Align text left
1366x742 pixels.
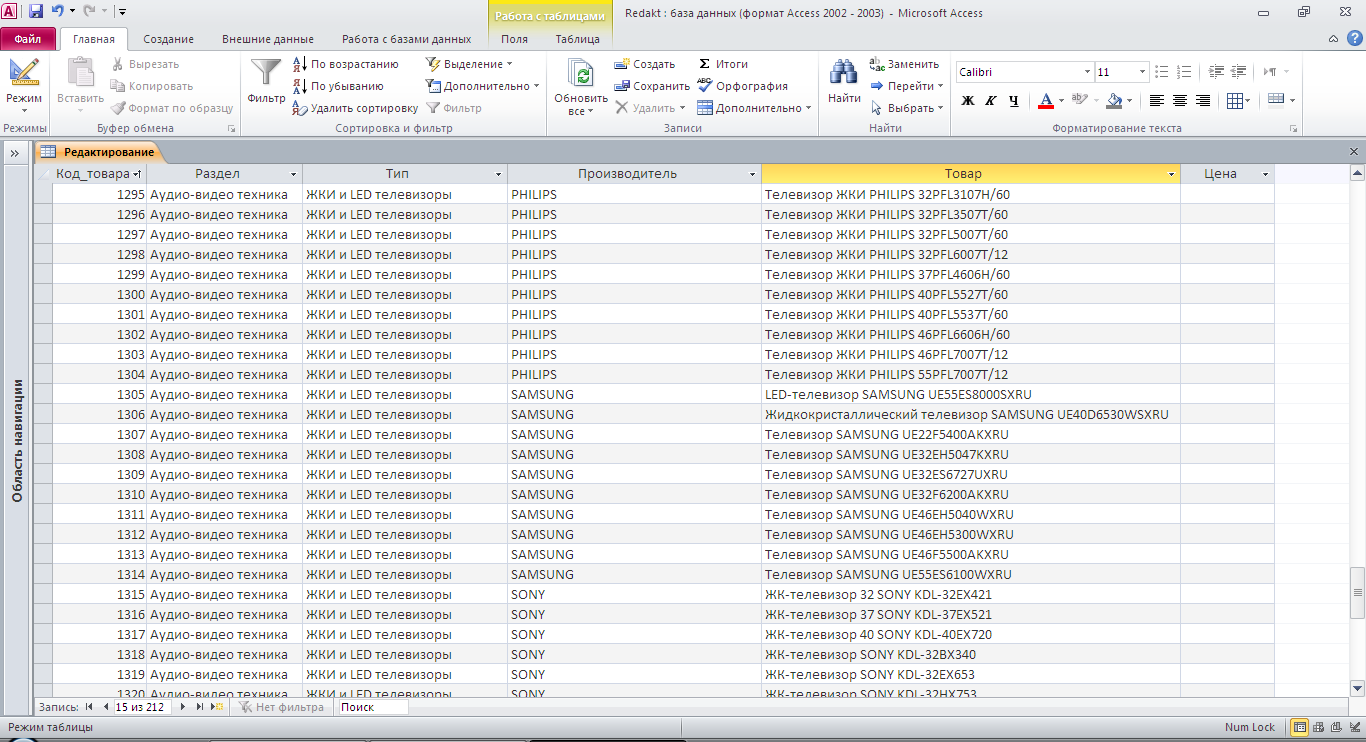(1157, 101)
